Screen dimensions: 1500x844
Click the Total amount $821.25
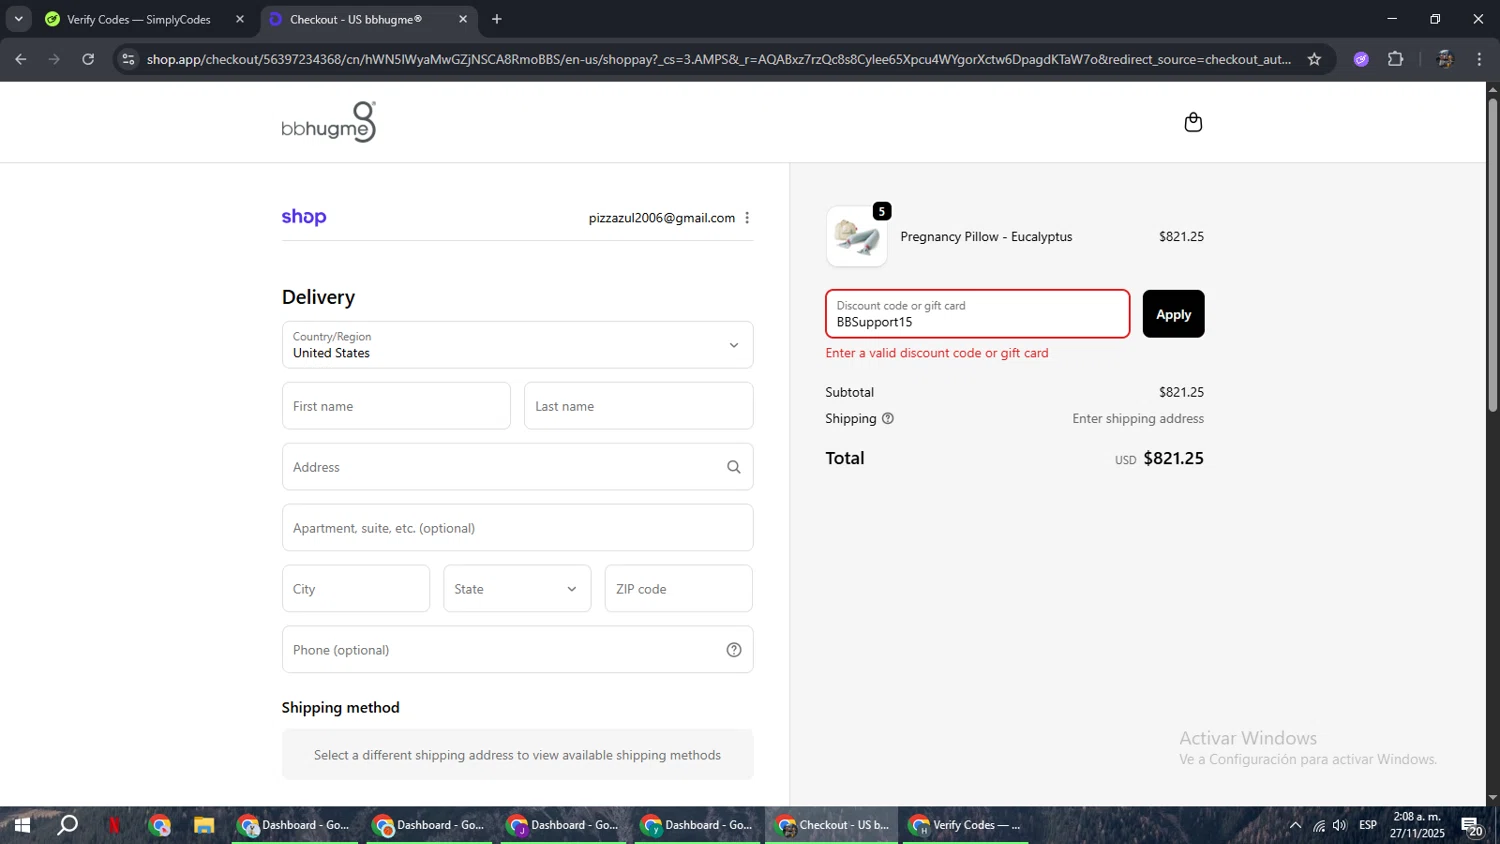pyautogui.click(x=1173, y=458)
